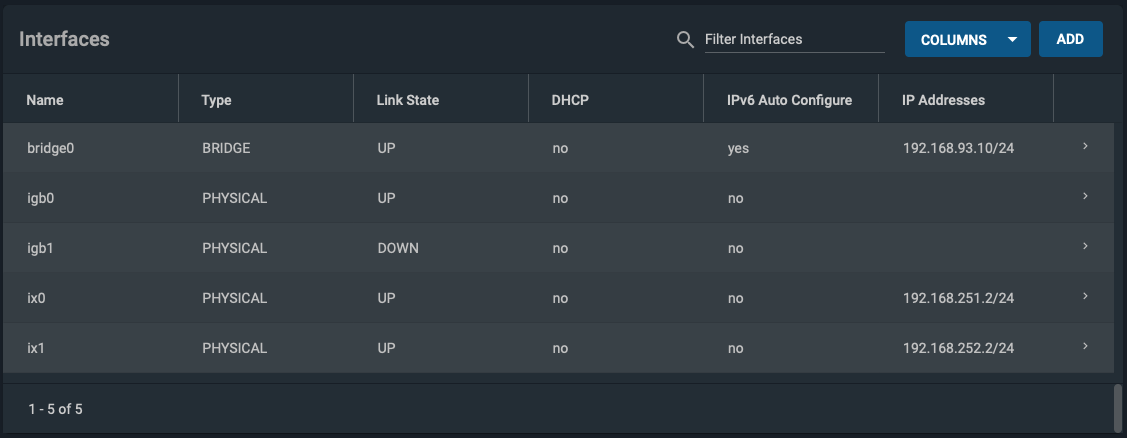The image size is (1127, 438).
Task: Expand the igb1 row chevron
Action: tap(1085, 247)
